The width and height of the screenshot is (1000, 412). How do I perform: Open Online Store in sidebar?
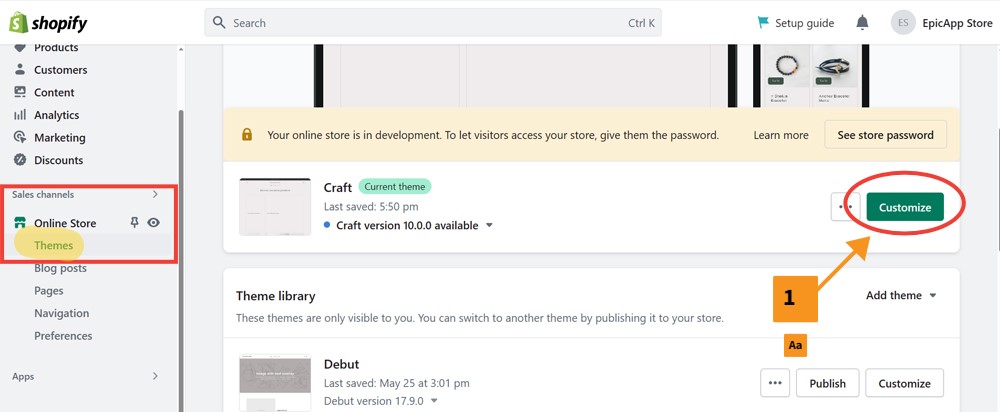click(65, 223)
